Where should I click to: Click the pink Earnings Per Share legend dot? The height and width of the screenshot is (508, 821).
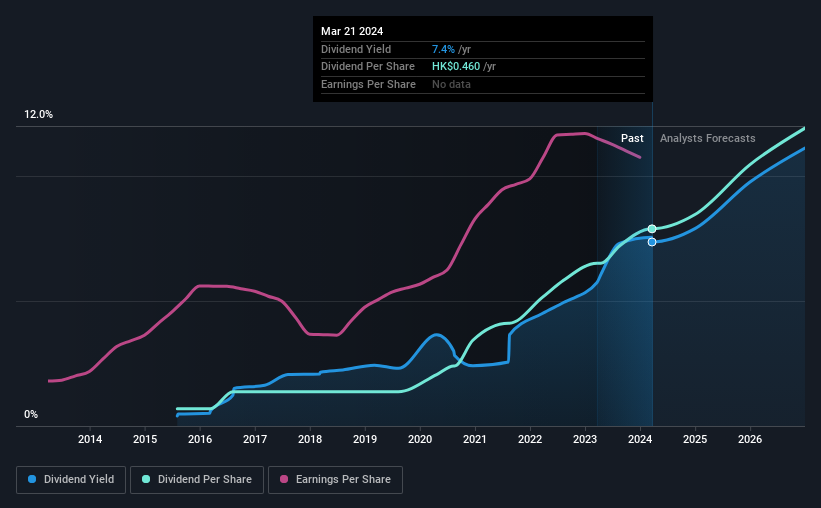pos(284,479)
